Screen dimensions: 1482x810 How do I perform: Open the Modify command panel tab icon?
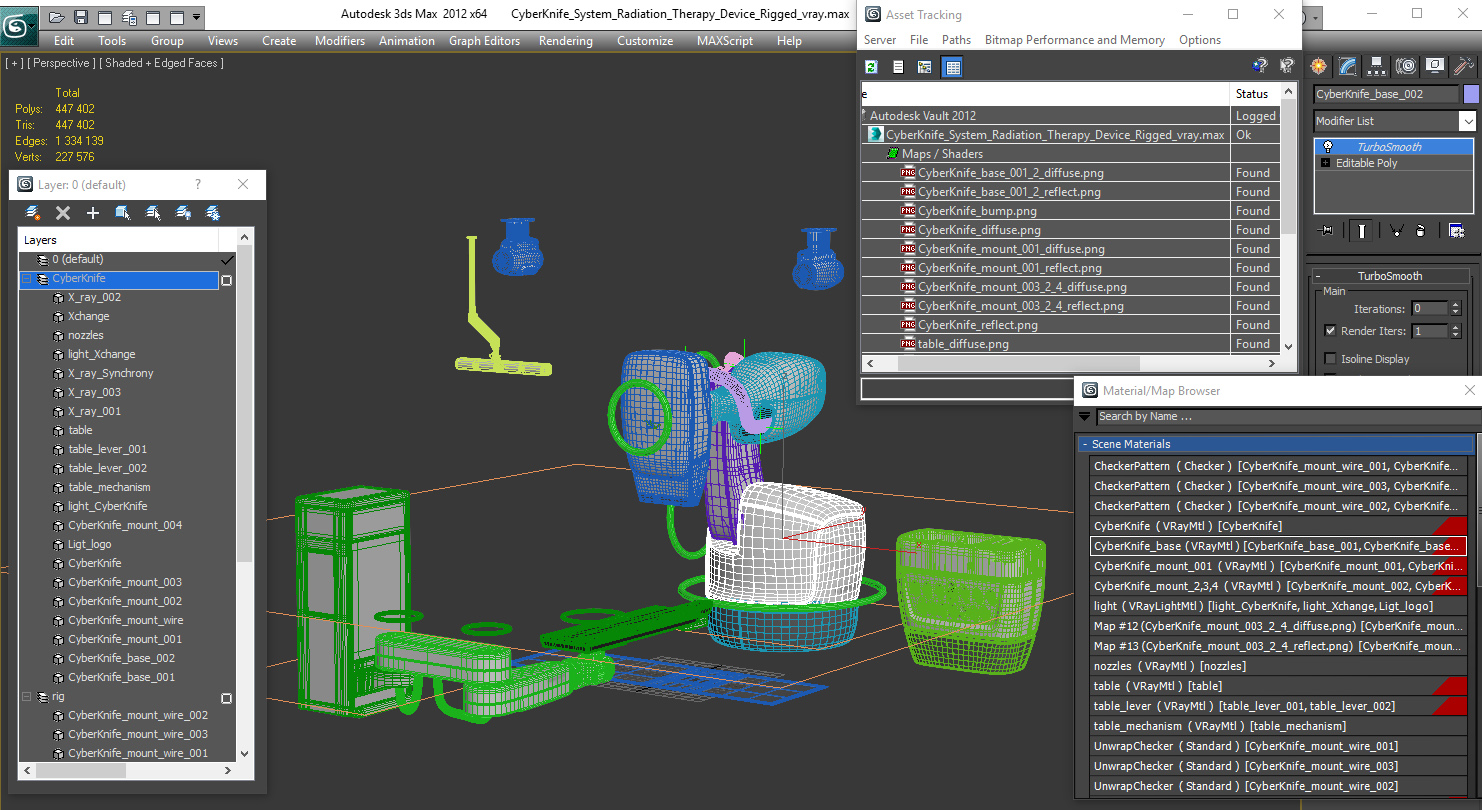1348,66
